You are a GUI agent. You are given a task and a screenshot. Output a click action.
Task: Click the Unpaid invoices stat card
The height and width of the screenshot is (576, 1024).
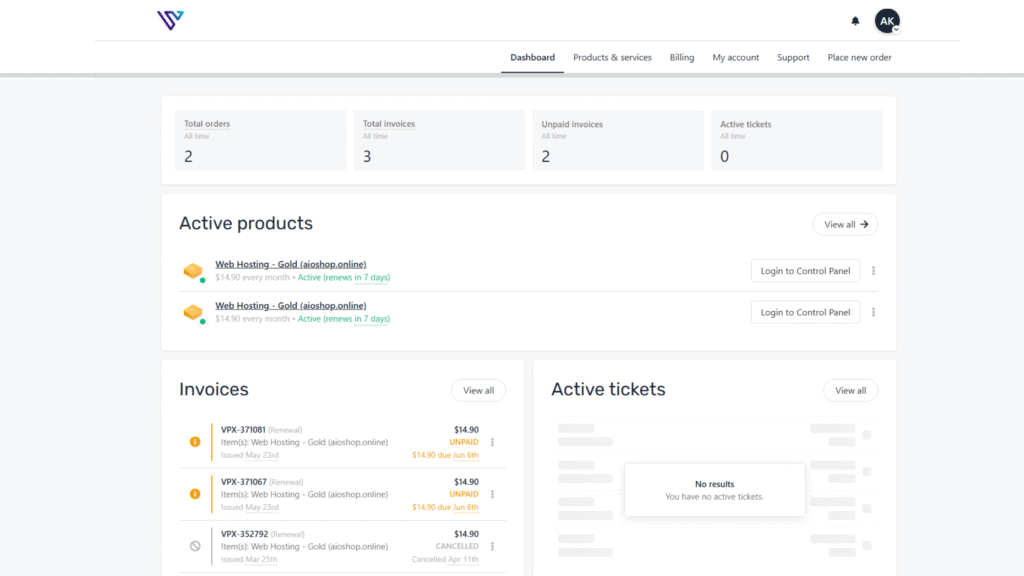617,140
